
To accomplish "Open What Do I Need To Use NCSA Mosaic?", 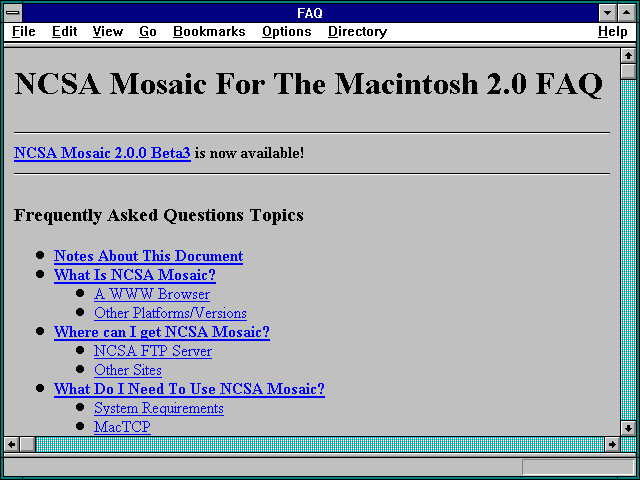I will pos(189,389).
